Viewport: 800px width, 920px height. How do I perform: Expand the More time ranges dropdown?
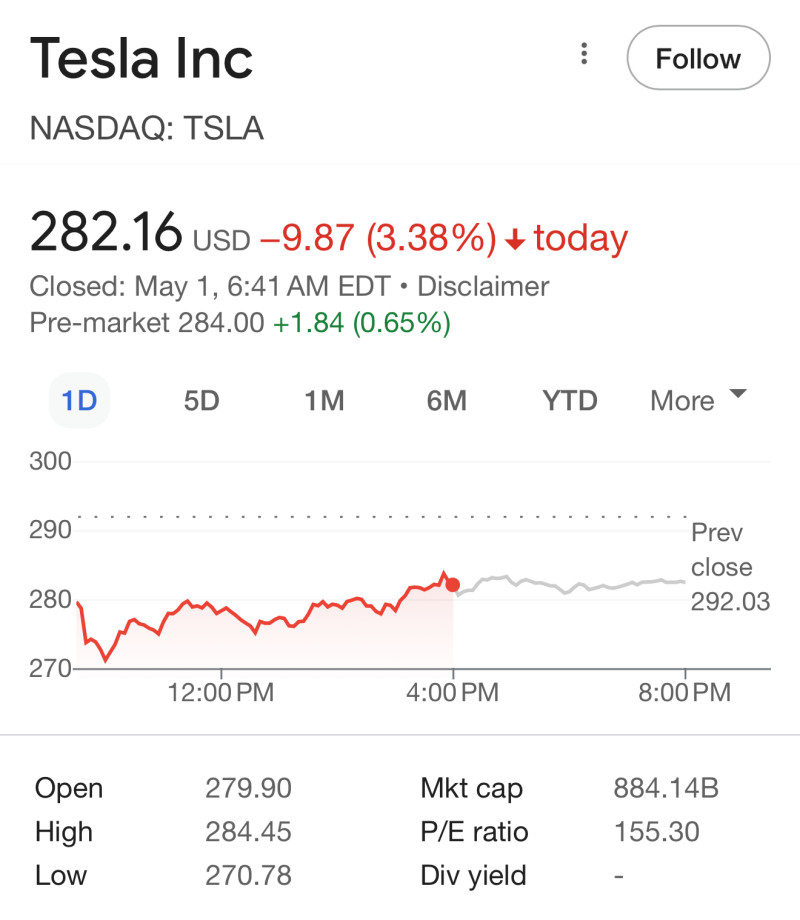[x=698, y=401]
